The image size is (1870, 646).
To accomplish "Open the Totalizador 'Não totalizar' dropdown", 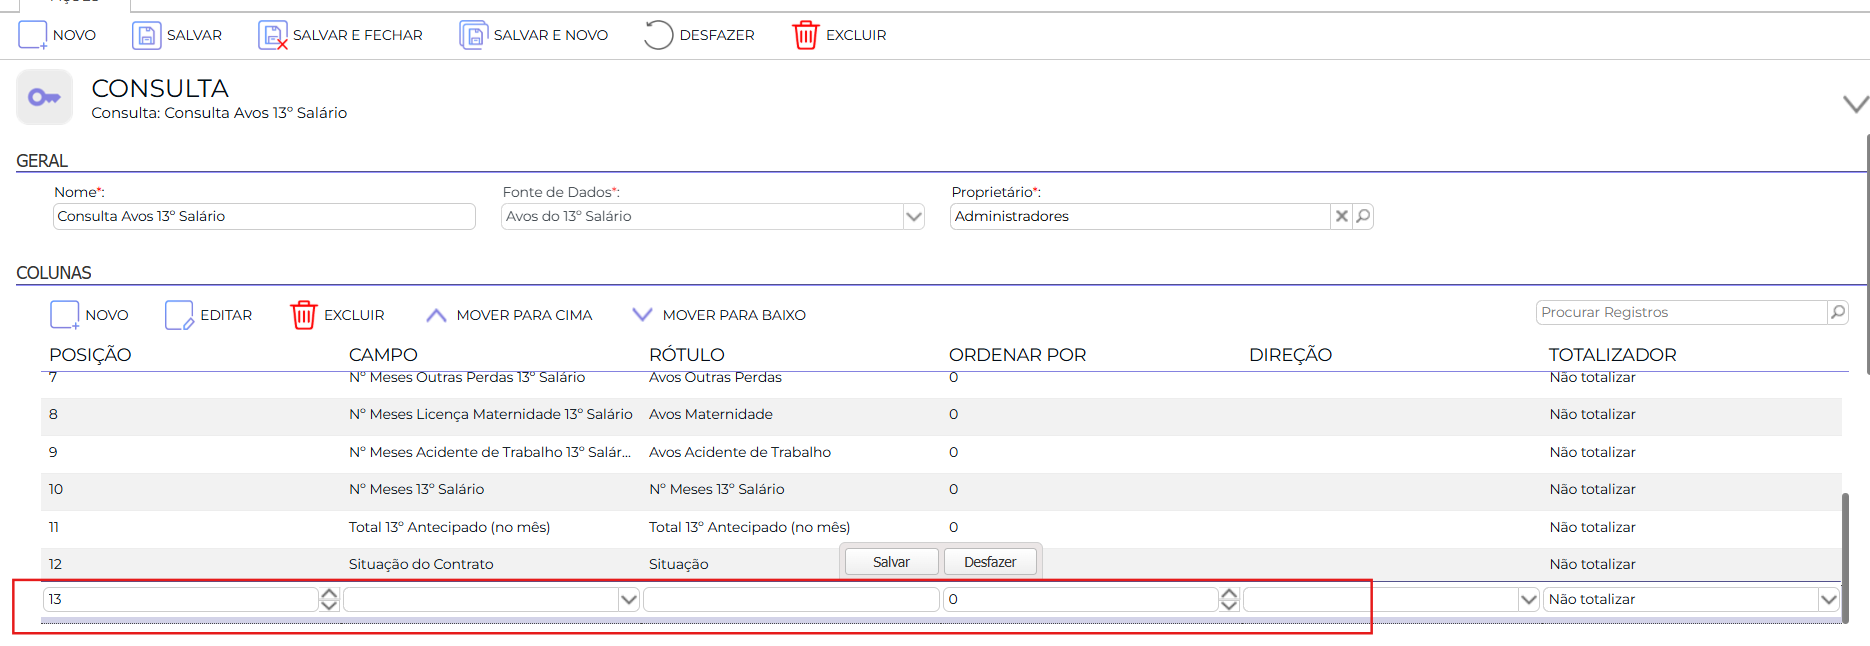I will (x=1828, y=600).
